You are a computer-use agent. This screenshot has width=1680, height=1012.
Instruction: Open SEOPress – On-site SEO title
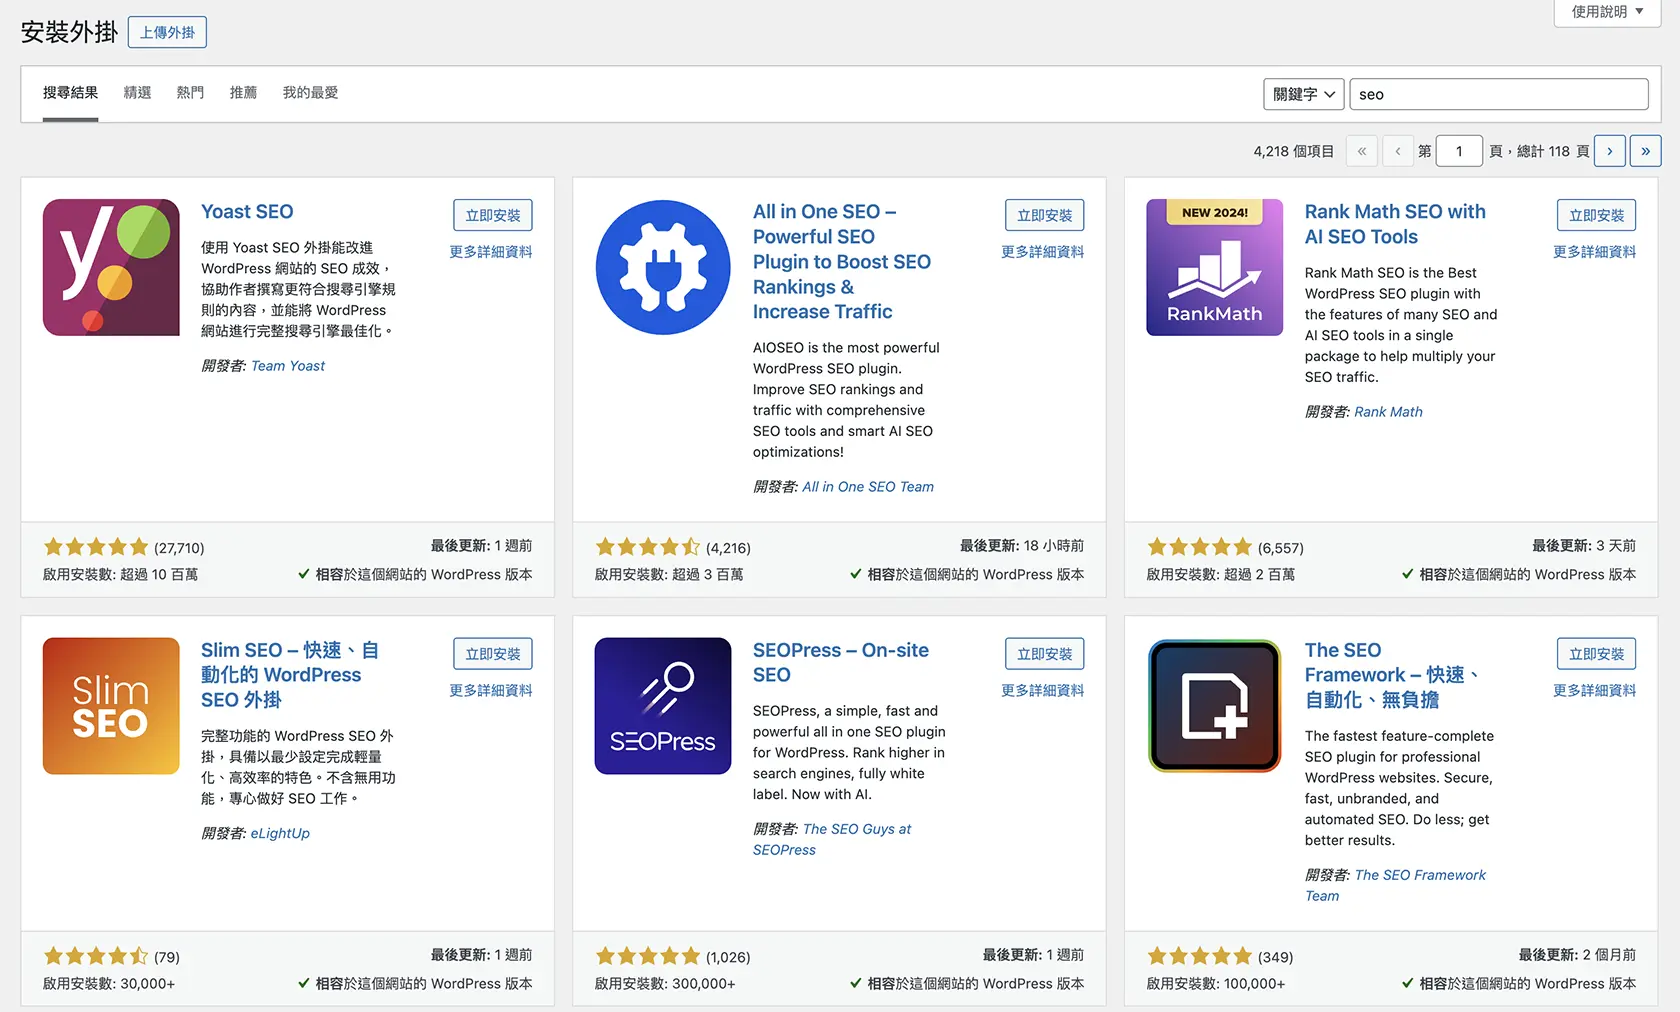(841, 662)
